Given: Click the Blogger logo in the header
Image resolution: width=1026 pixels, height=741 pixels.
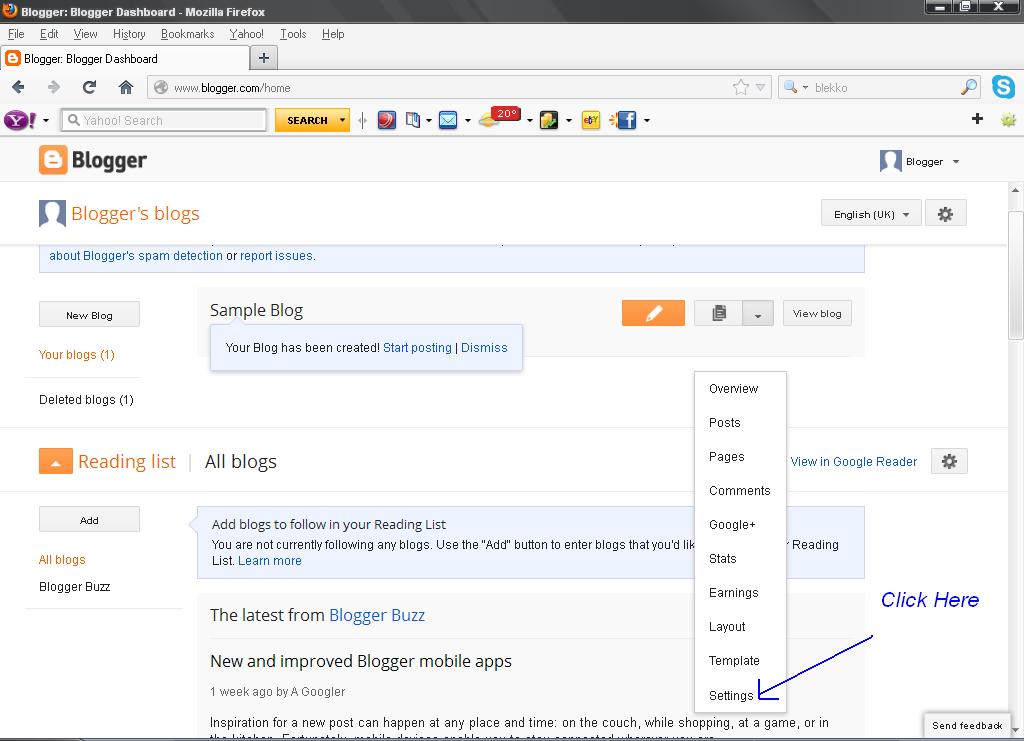Looking at the screenshot, I should (x=93, y=160).
